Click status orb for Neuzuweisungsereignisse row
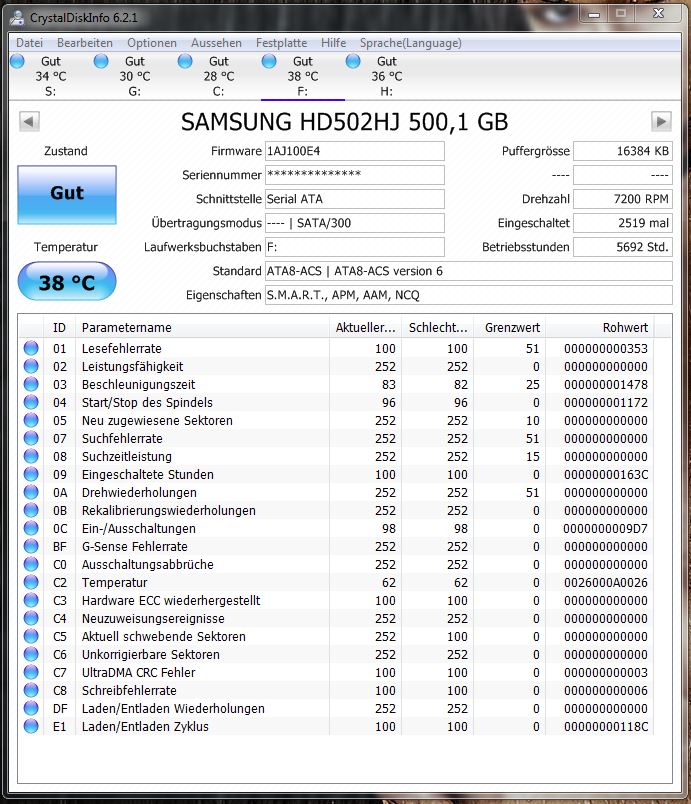Image resolution: width=691 pixels, height=804 pixels. [31, 618]
